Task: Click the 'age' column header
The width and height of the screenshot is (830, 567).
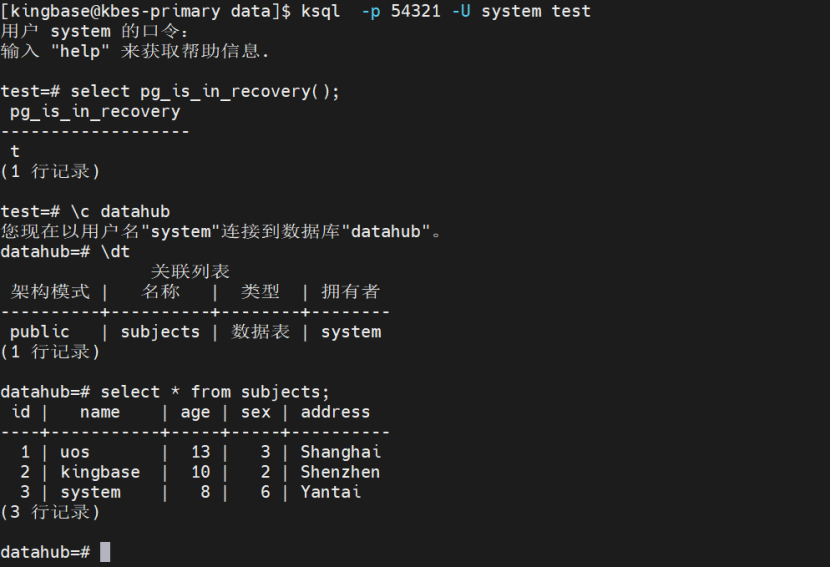Action: 195,411
